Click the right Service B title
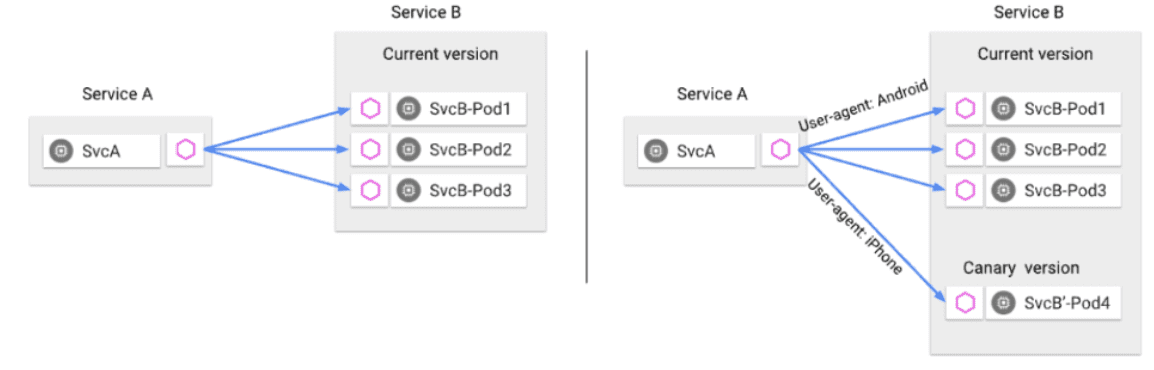 [1028, 12]
